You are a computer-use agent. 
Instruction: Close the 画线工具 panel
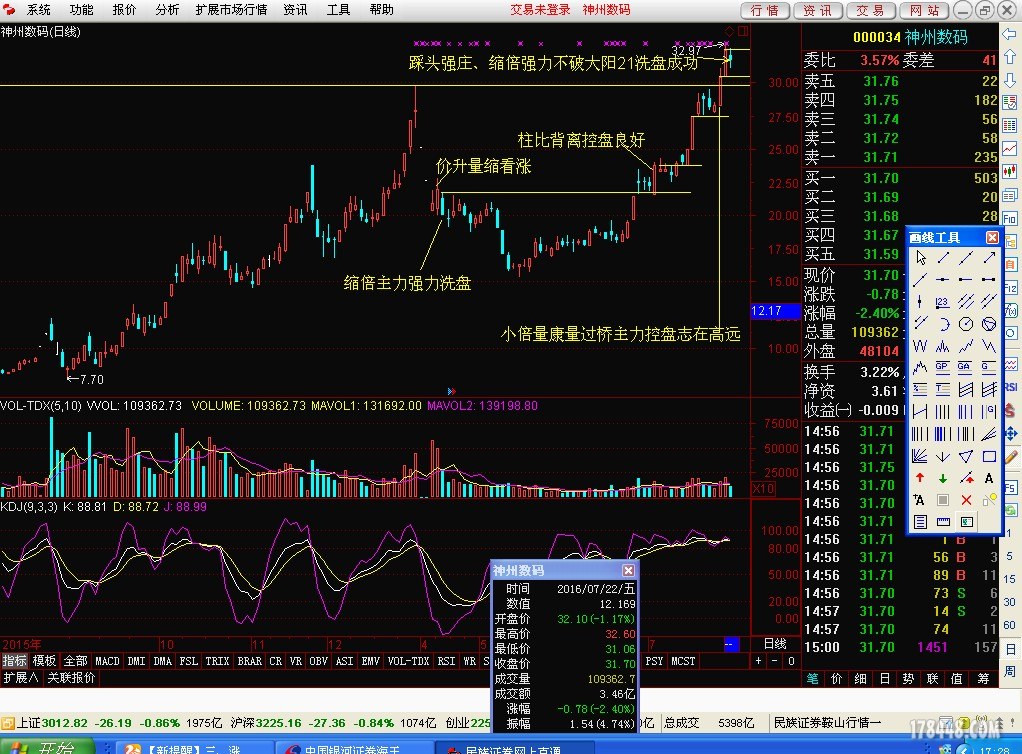coord(991,237)
